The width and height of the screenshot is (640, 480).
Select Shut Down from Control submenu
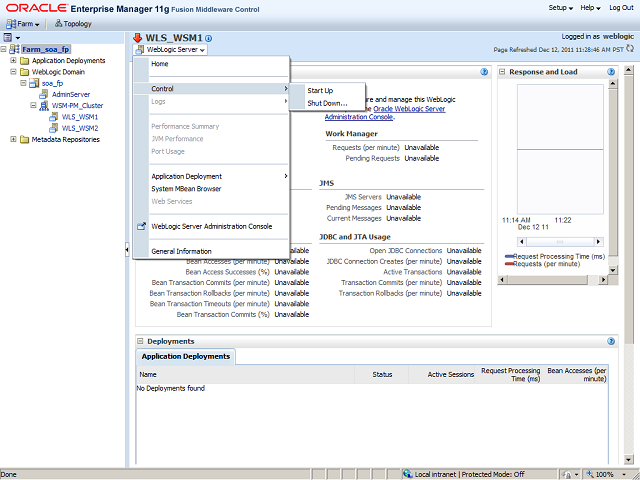tap(327, 103)
